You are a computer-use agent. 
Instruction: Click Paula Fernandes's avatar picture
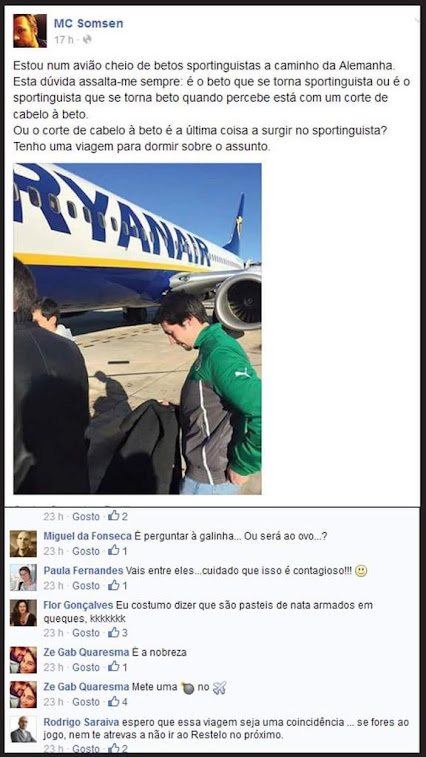coord(23,578)
